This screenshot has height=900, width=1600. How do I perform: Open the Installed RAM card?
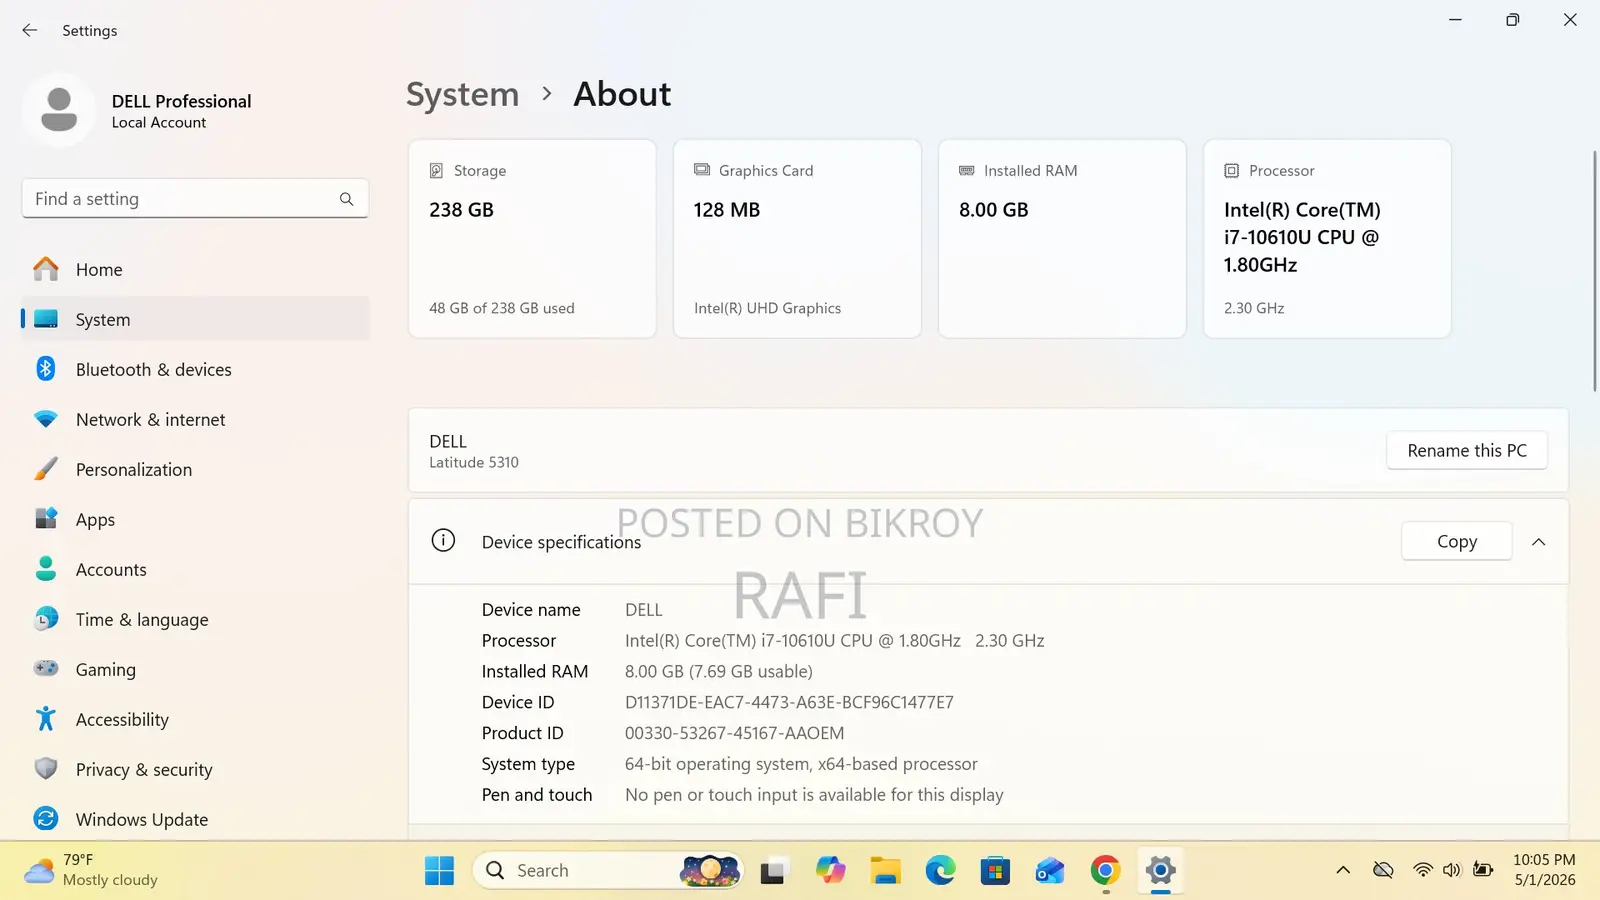[1062, 238]
